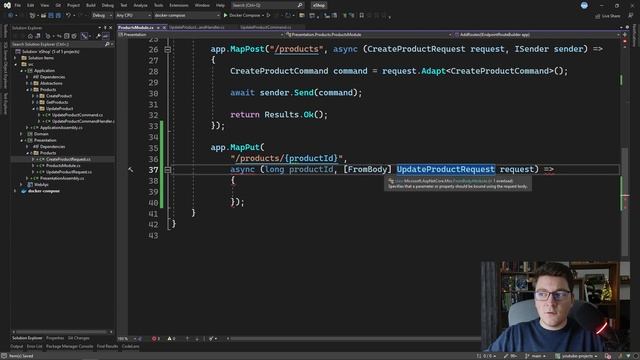Viewport: 640px width, 360px height.
Task: Select ApplicationAssembly.cs file
Action: 61,128
